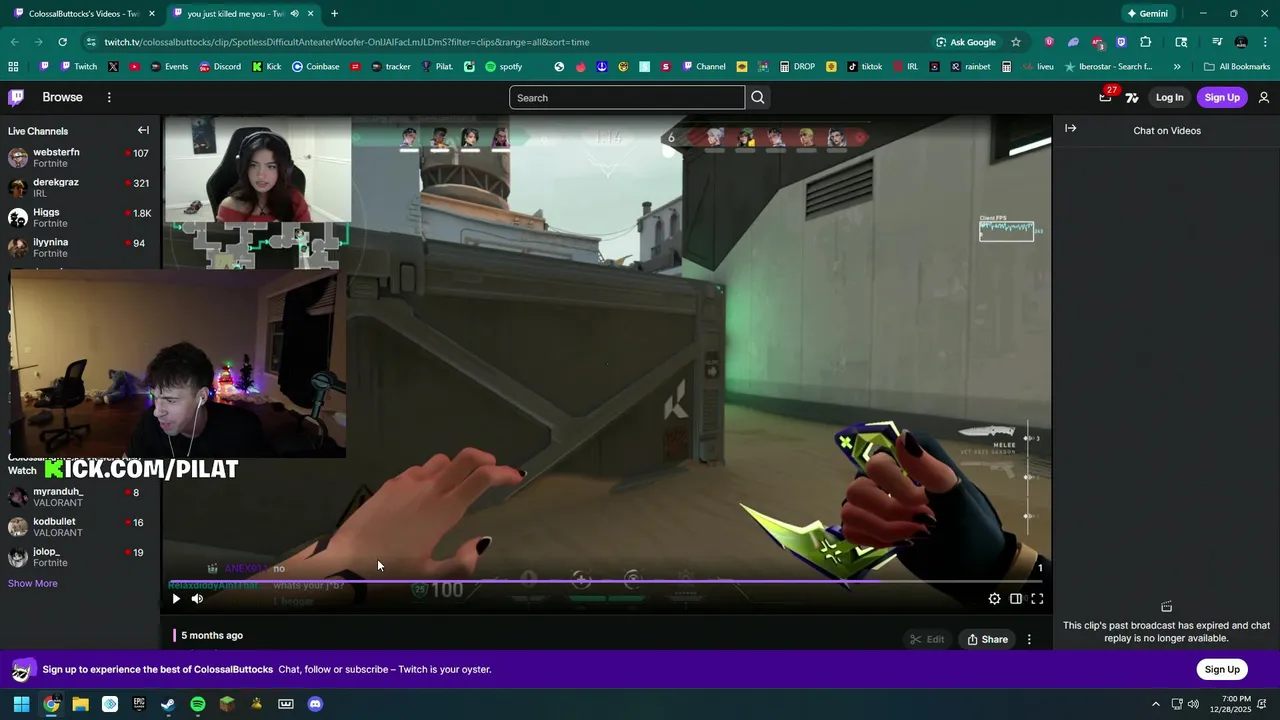Open Higgs Fortnite channel
This screenshot has height=720, width=1280.
[78, 217]
